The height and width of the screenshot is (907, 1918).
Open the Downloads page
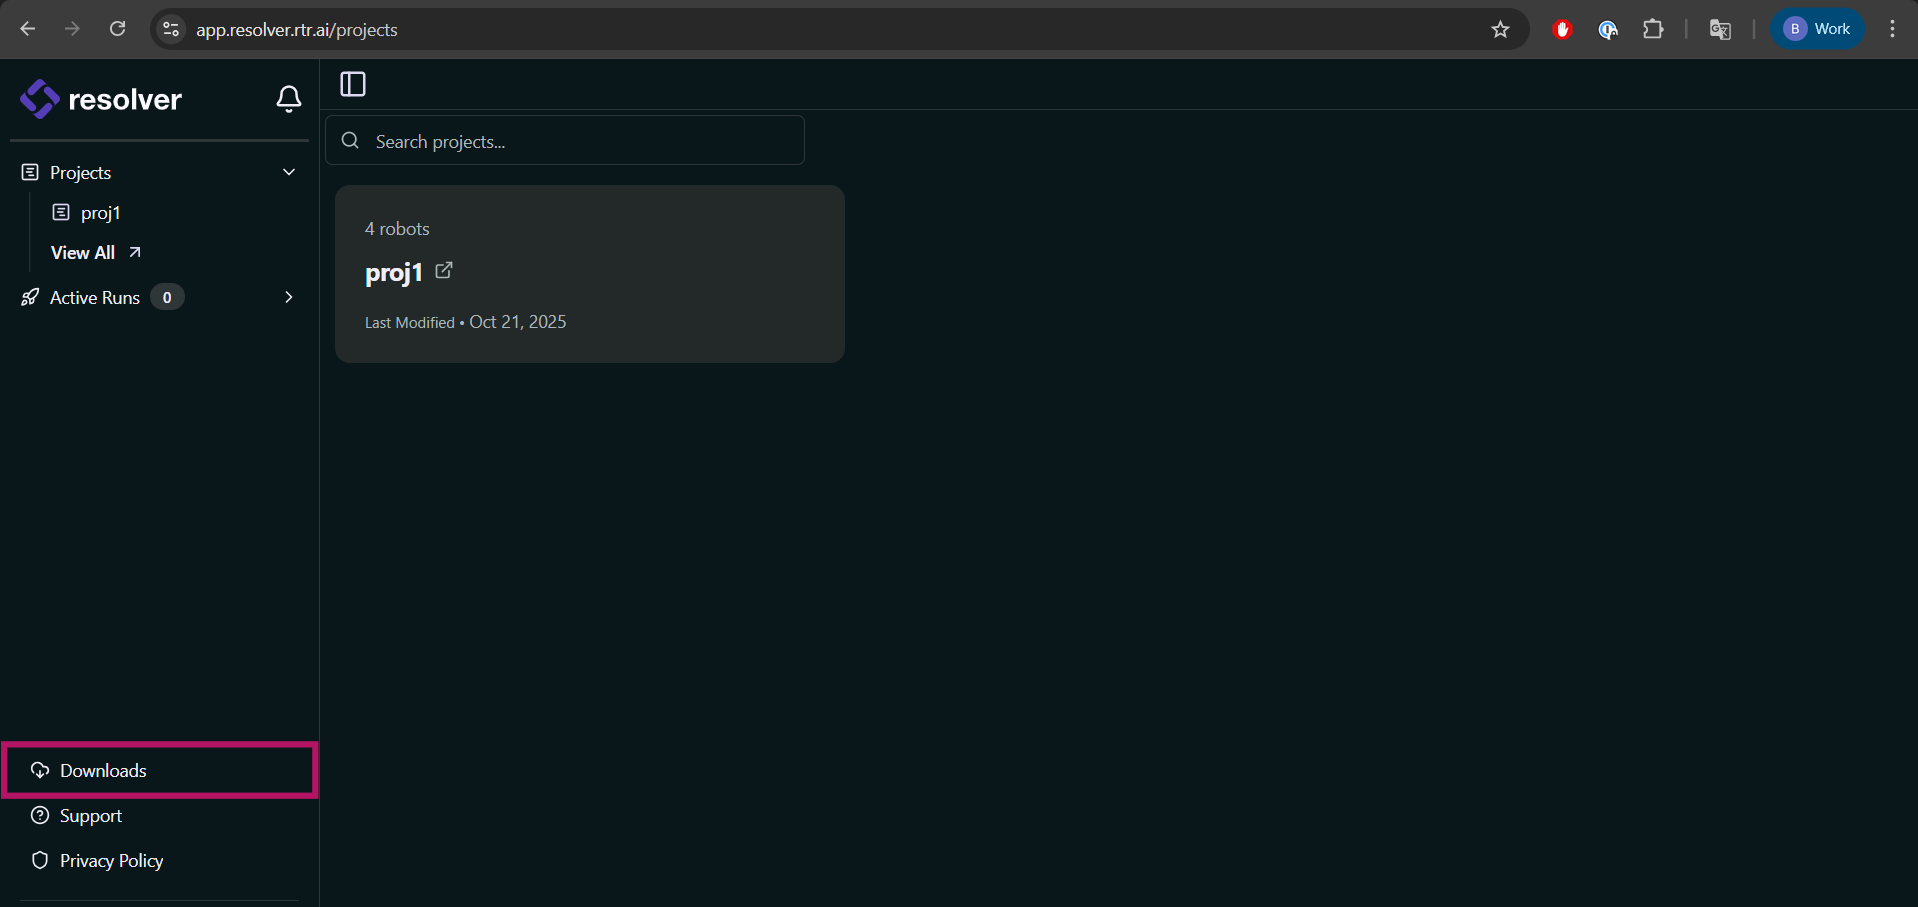pyautogui.click(x=160, y=770)
